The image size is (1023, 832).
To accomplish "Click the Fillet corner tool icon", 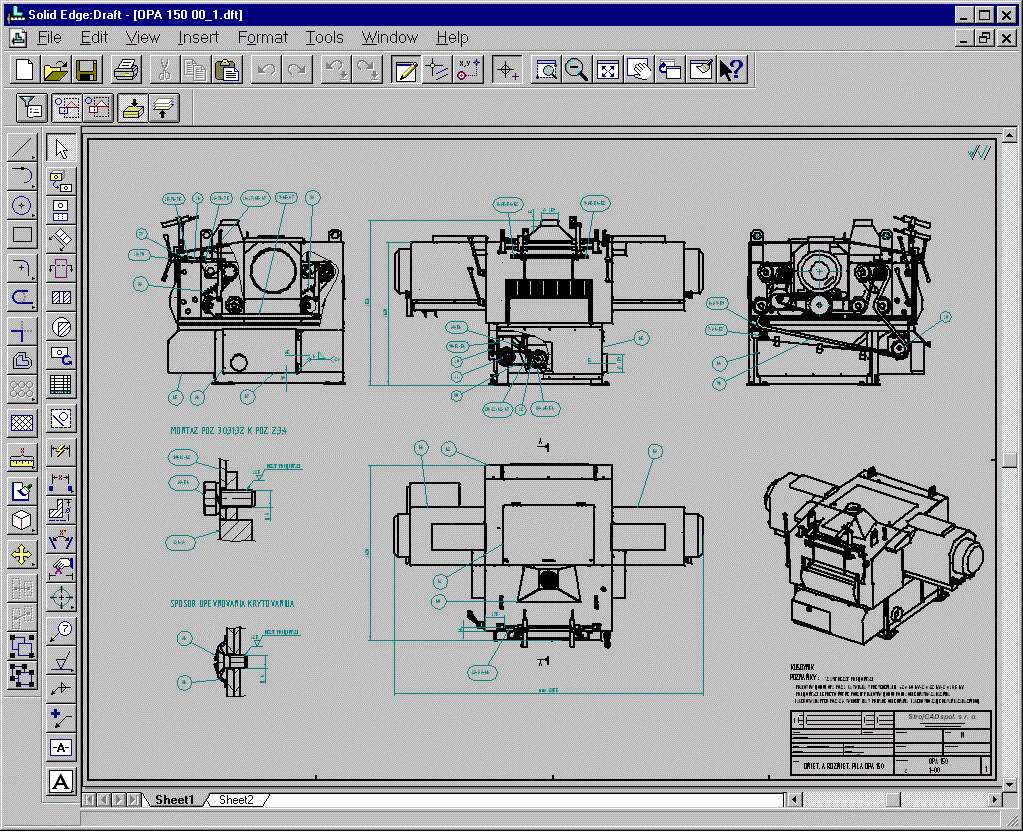I will (22, 268).
